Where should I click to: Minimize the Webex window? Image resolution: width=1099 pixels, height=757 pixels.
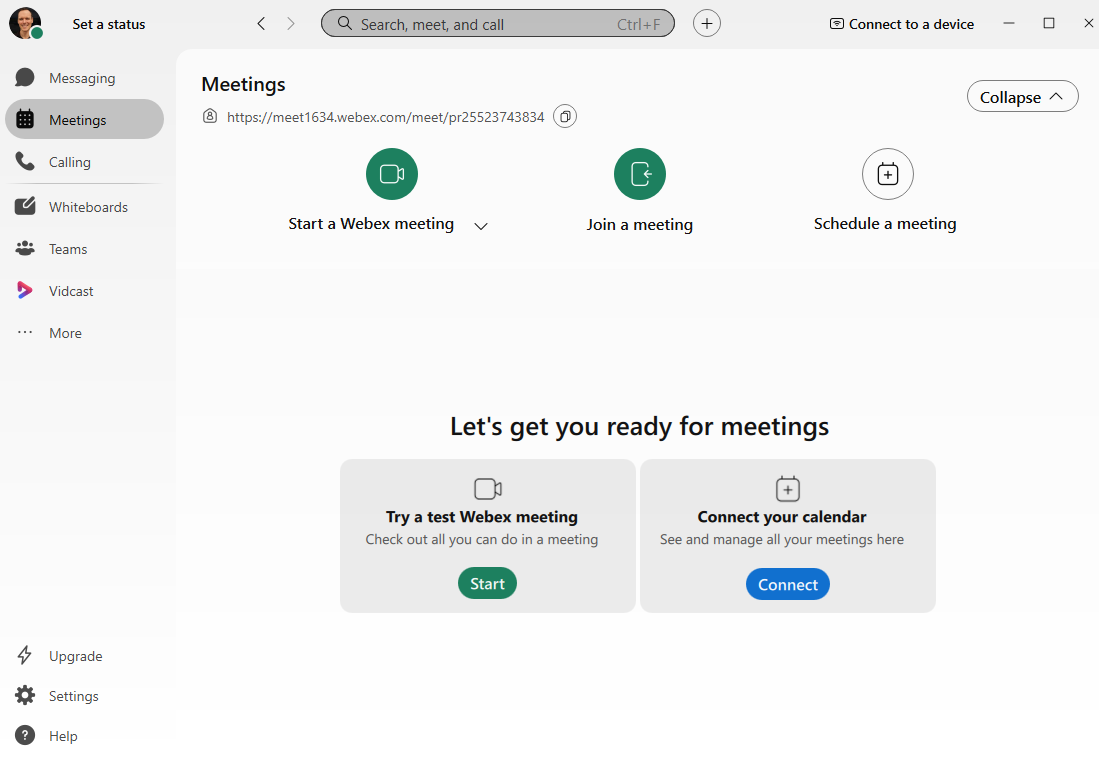[1009, 23]
